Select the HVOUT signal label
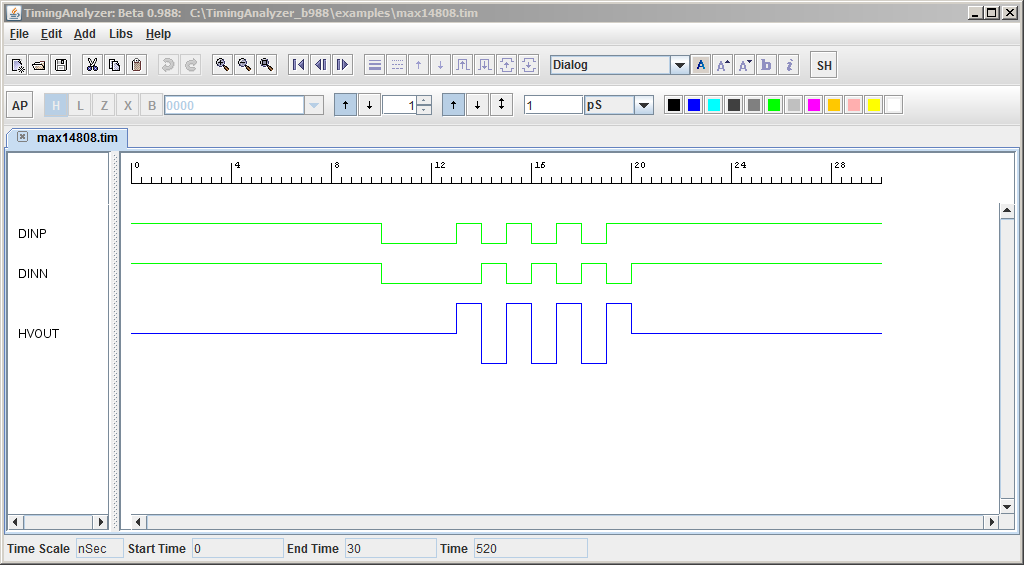 39,334
